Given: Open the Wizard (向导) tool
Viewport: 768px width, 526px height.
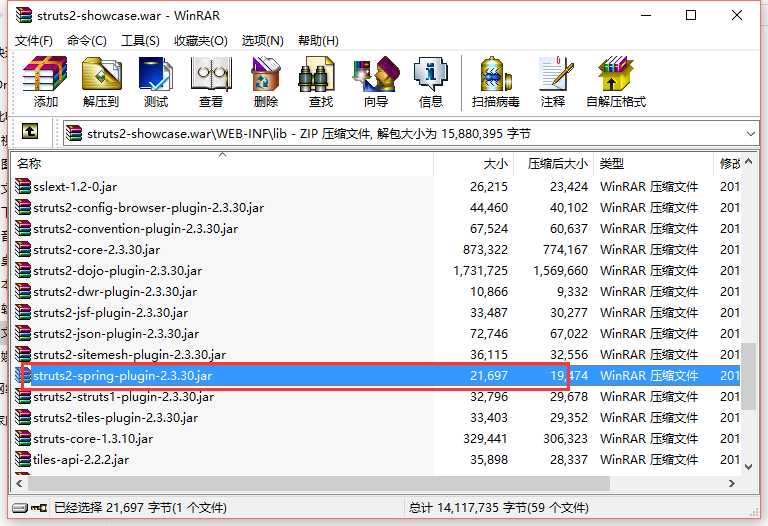Looking at the screenshot, I should [376, 74].
